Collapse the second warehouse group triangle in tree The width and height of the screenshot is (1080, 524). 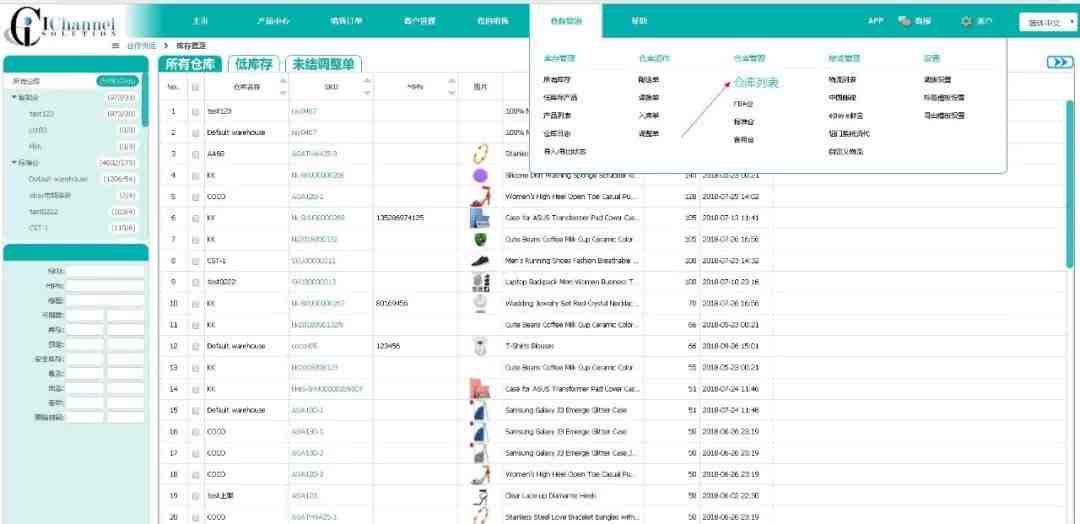coord(14,163)
